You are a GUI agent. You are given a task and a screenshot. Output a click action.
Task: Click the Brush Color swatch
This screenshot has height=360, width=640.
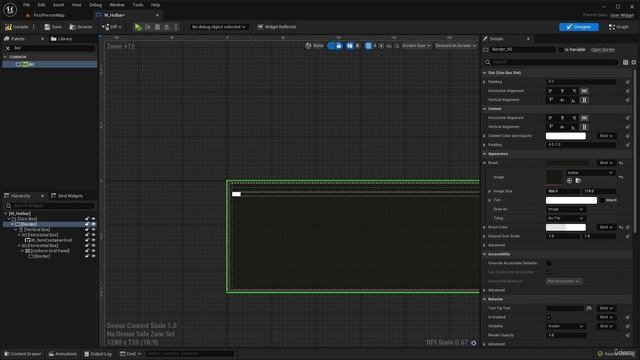point(565,227)
